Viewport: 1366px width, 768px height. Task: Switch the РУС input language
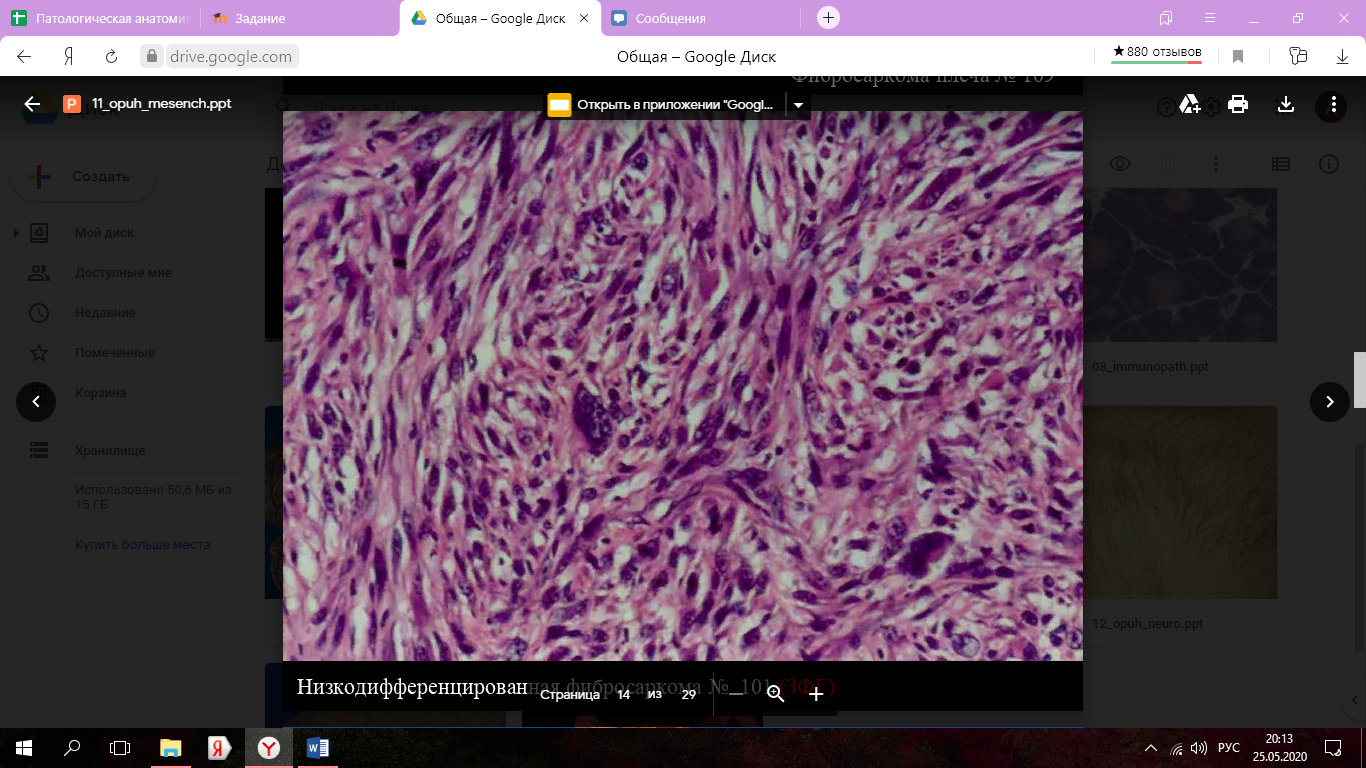tap(1230, 748)
